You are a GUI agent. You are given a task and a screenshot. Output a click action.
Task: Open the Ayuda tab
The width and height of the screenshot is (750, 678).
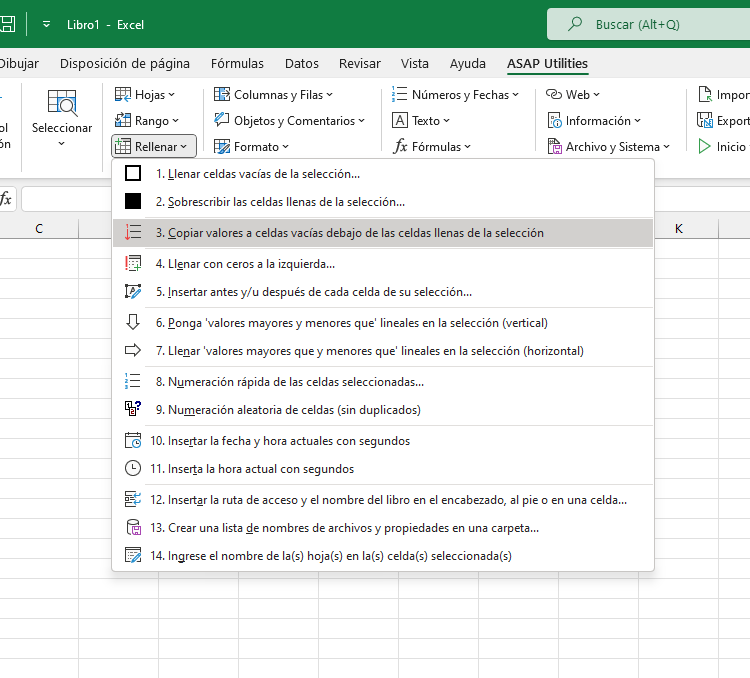coord(467,64)
